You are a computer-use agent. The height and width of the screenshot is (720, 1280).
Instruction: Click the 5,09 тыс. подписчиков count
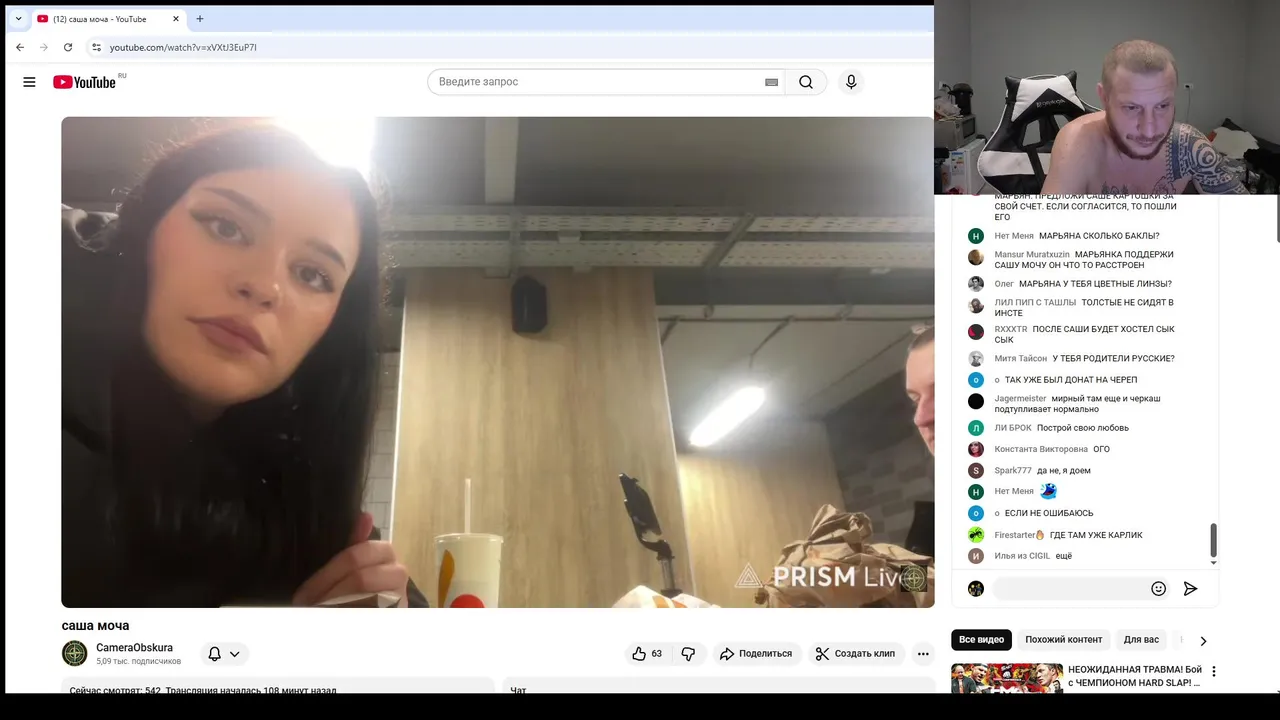point(139,662)
